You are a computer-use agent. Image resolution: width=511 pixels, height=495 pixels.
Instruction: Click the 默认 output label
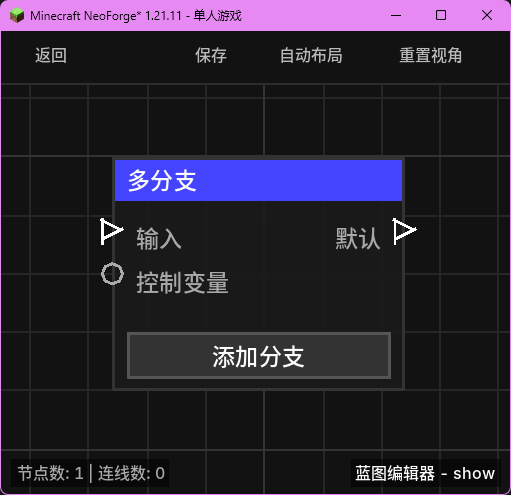pyautogui.click(x=358, y=239)
